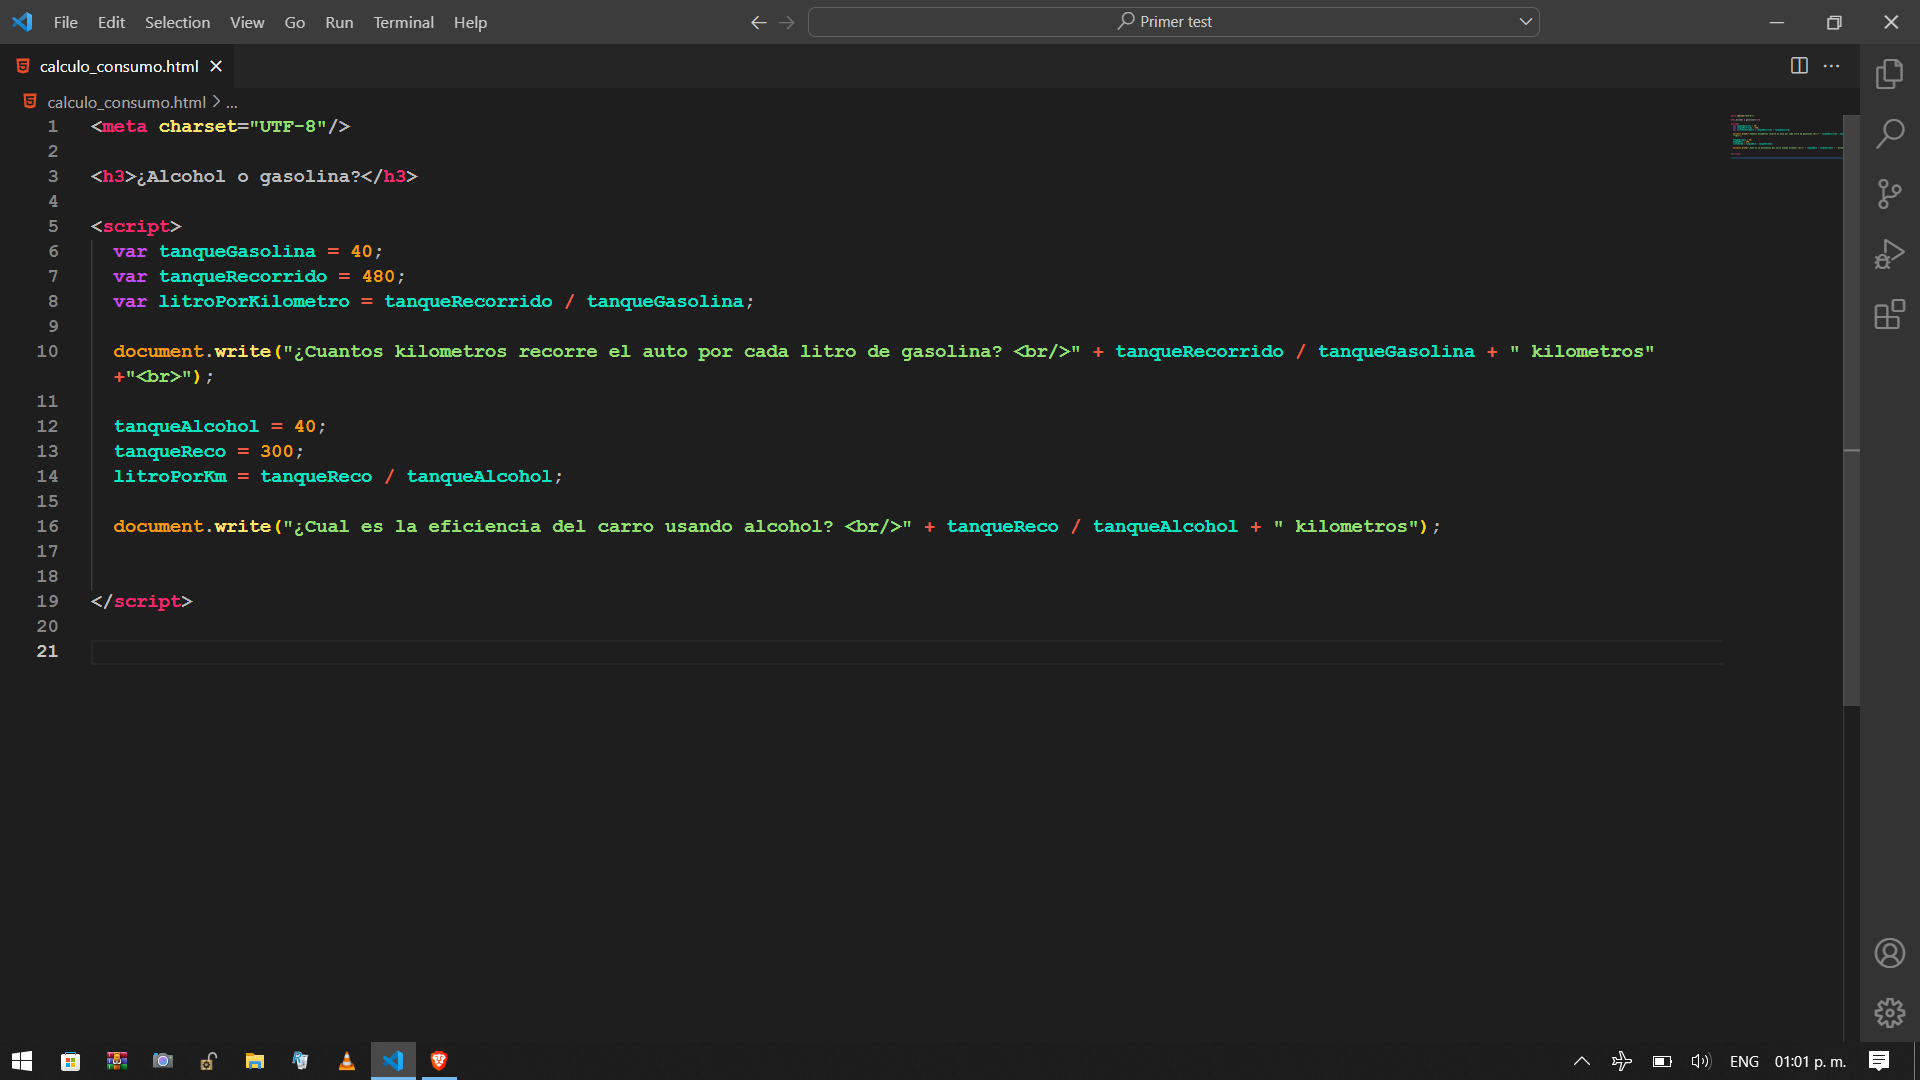Click the ¿Alcohol o gasolina? heading text
This screenshot has width=1920, height=1080.
pos(249,176)
